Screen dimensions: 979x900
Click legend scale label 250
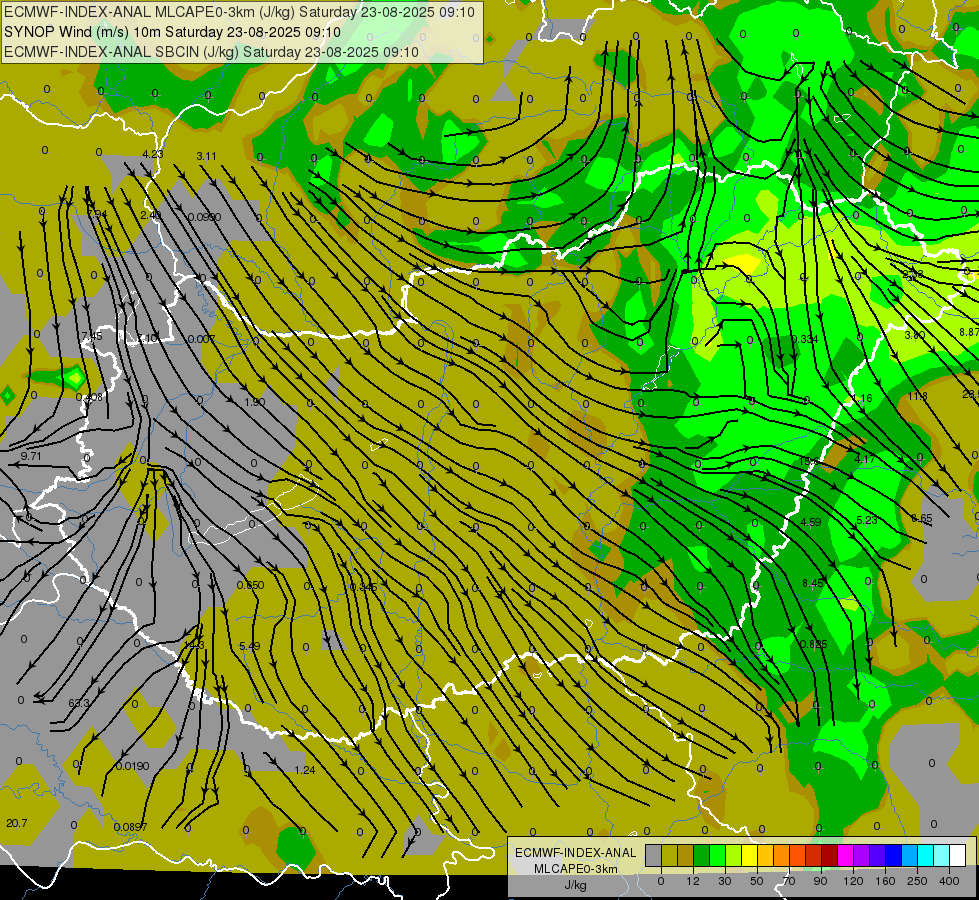[x=917, y=881]
